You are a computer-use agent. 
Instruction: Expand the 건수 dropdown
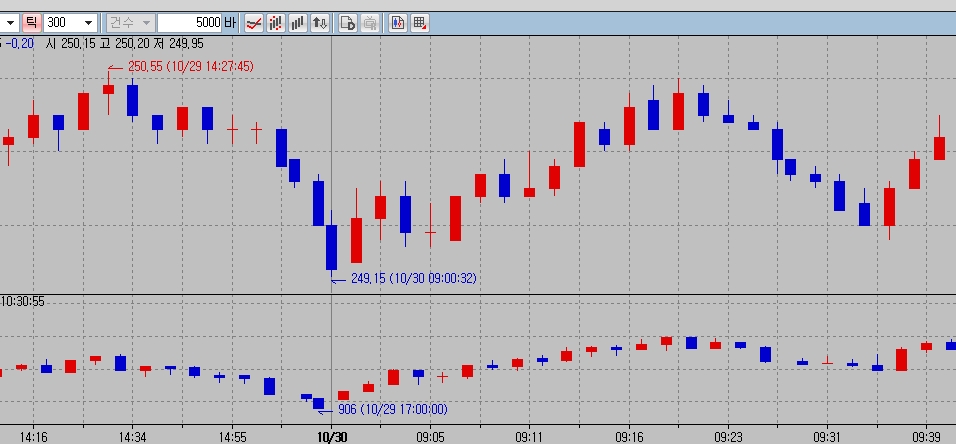tap(146, 22)
